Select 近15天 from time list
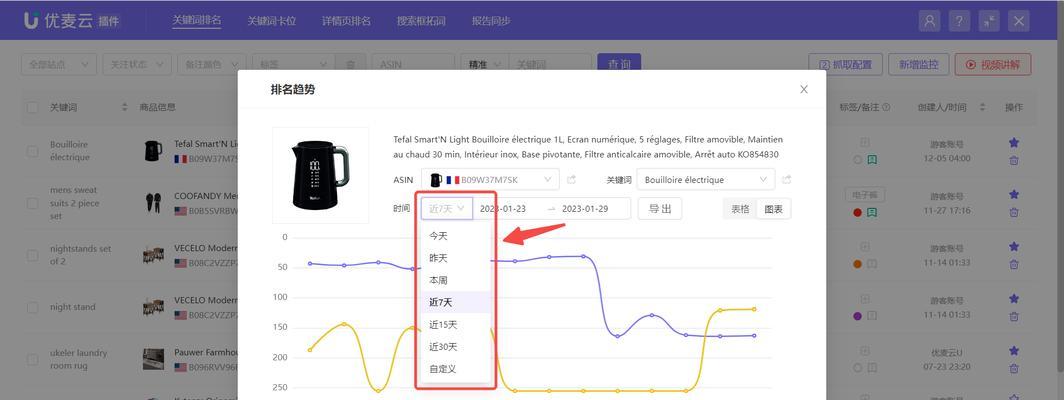 click(456, 325)
